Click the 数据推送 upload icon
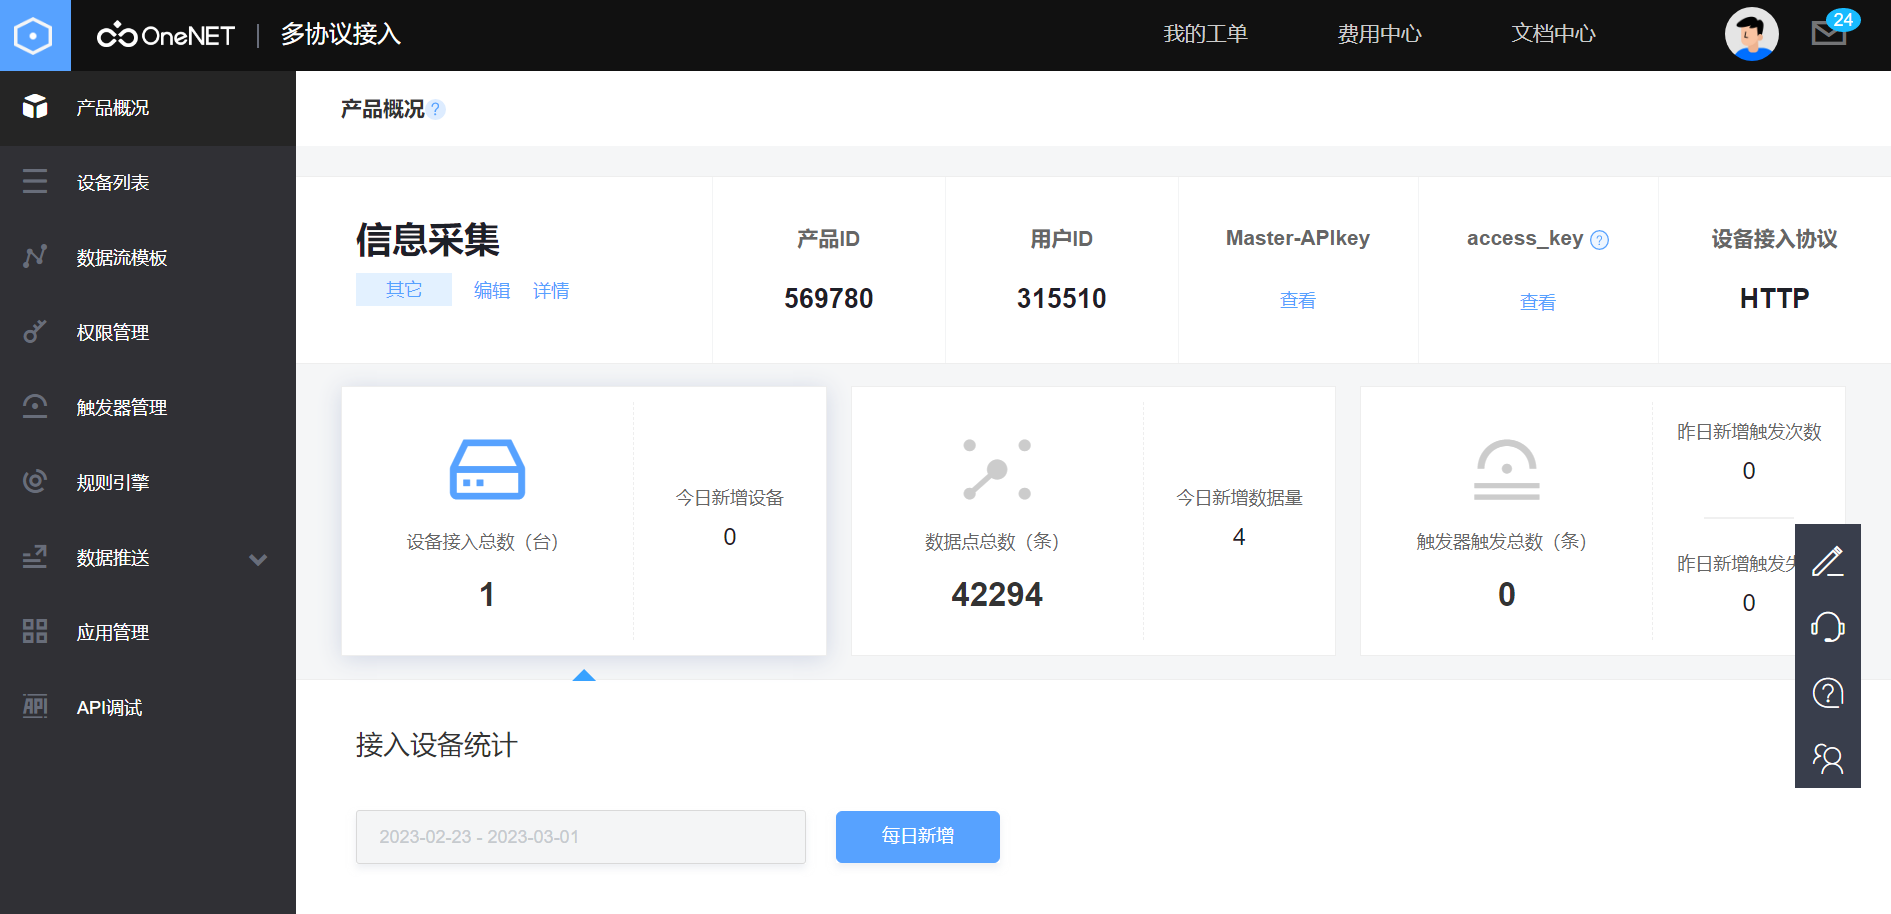 [x=35, y=557]
